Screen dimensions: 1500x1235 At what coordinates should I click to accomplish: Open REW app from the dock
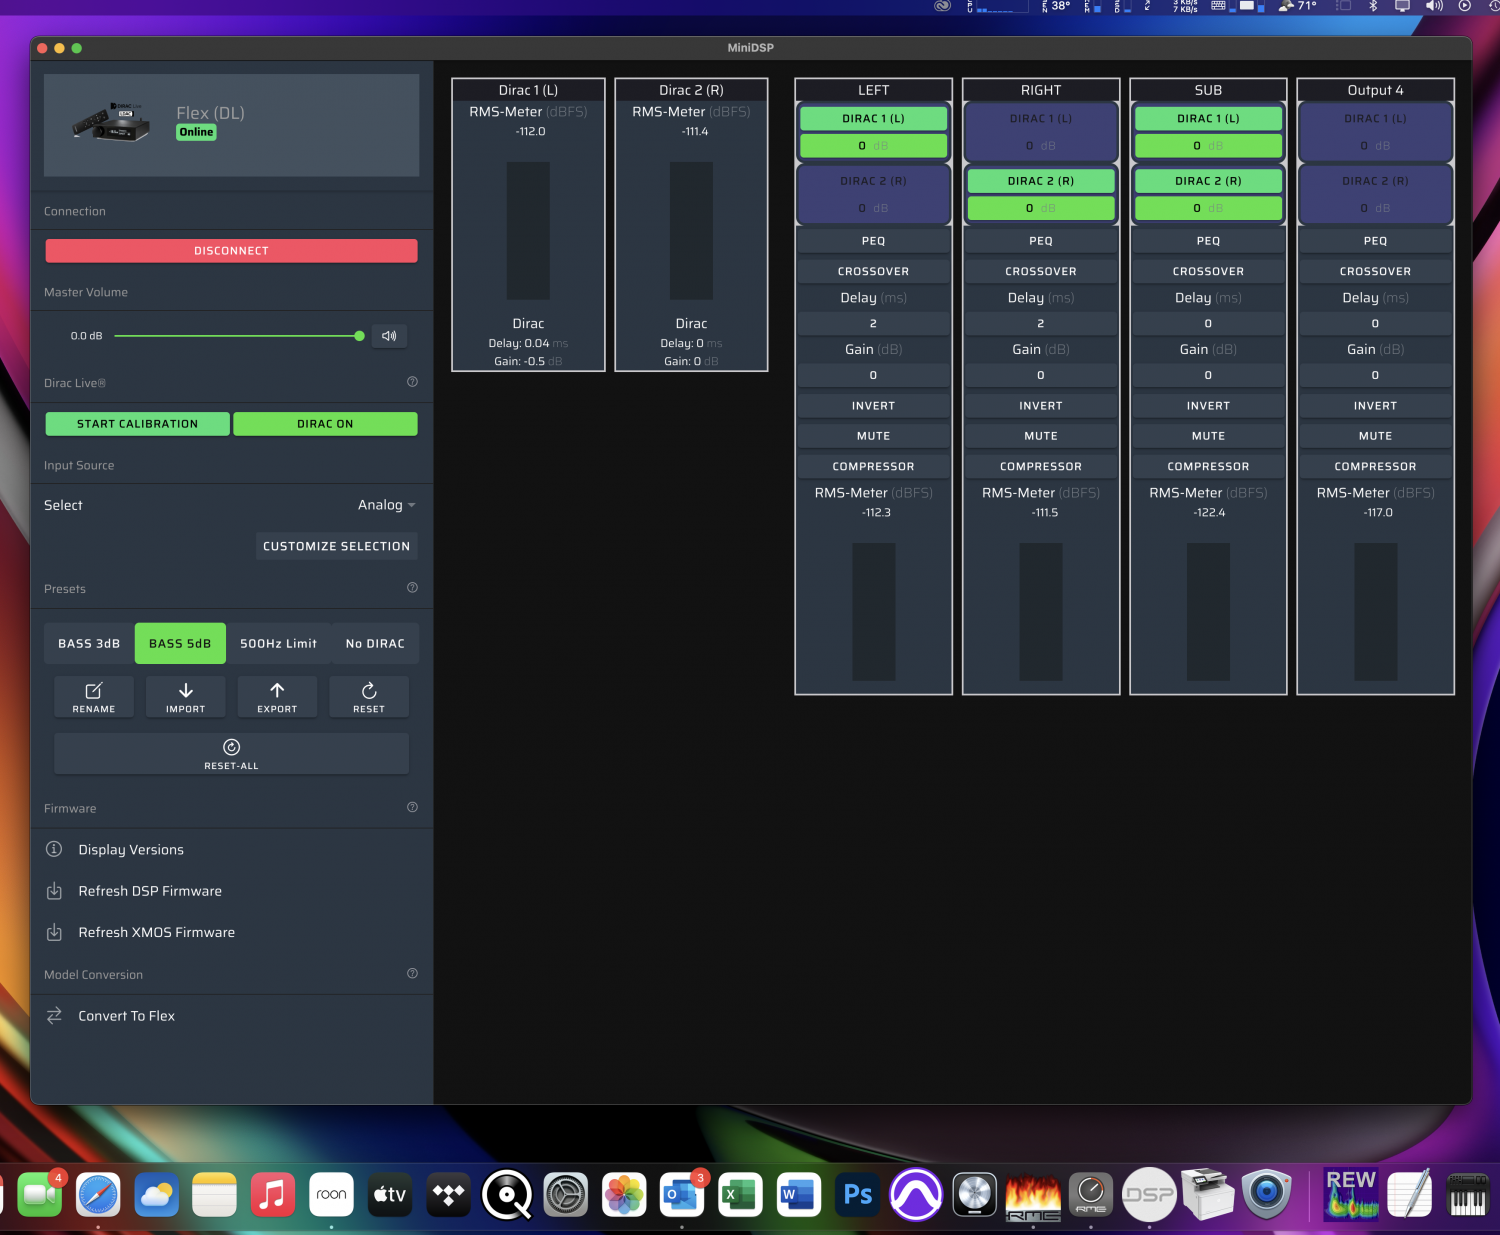click(x=1351, y=1194)
